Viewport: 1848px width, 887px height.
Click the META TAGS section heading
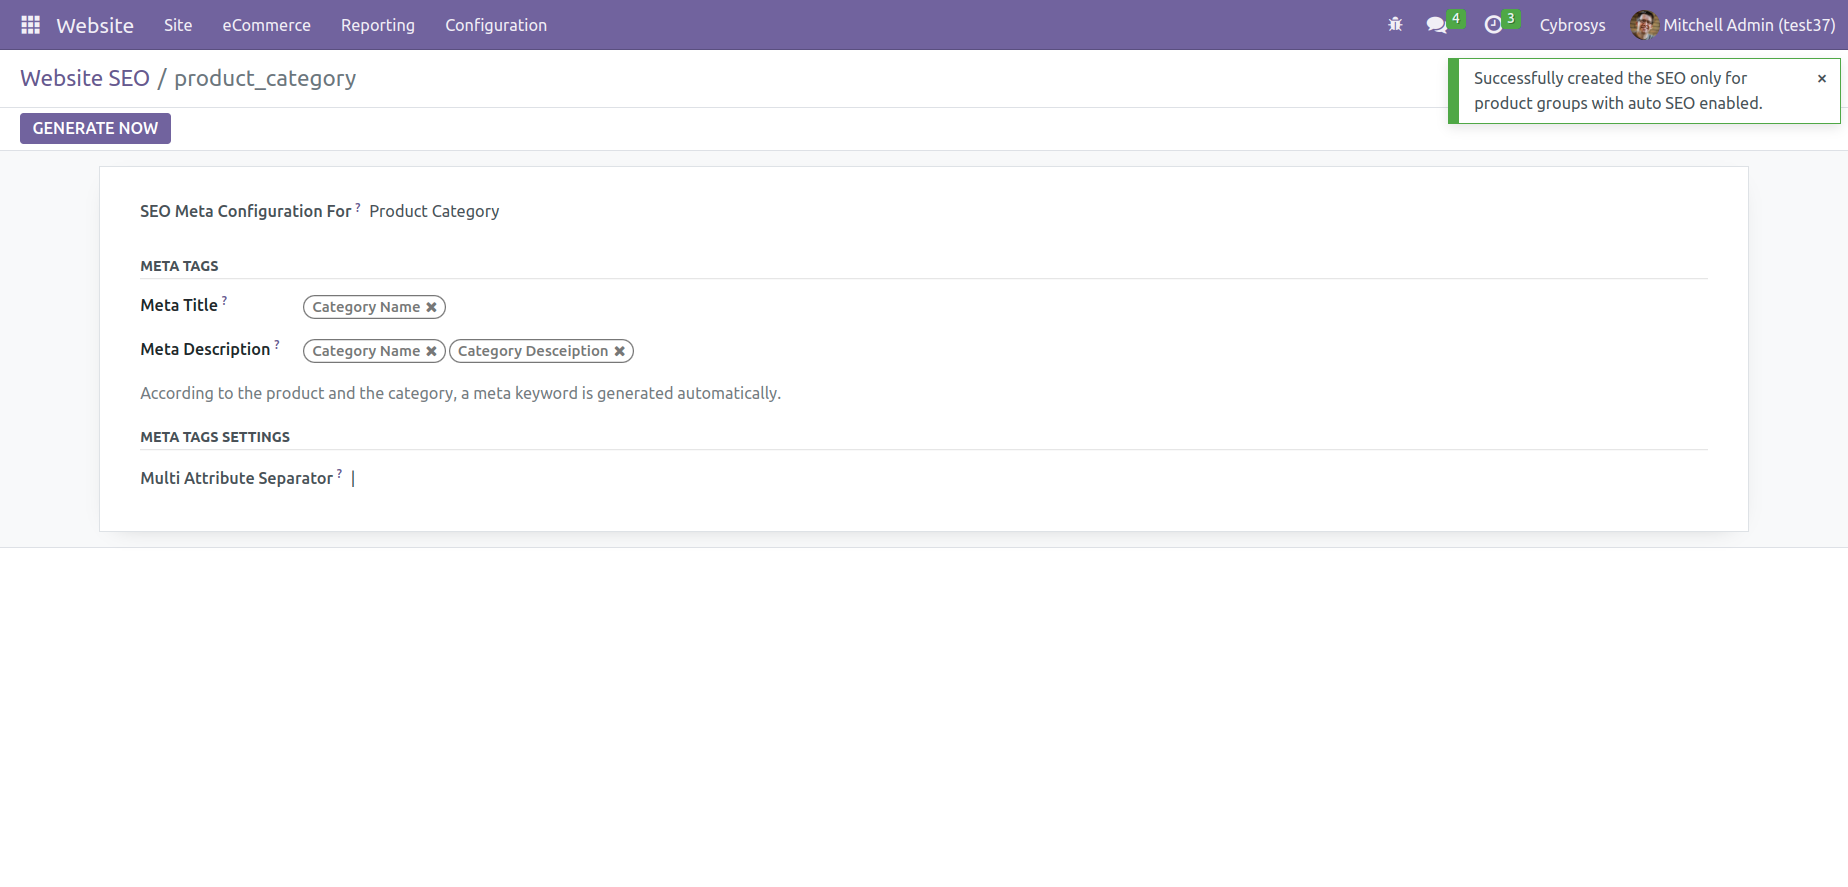[x=179, y=266]
